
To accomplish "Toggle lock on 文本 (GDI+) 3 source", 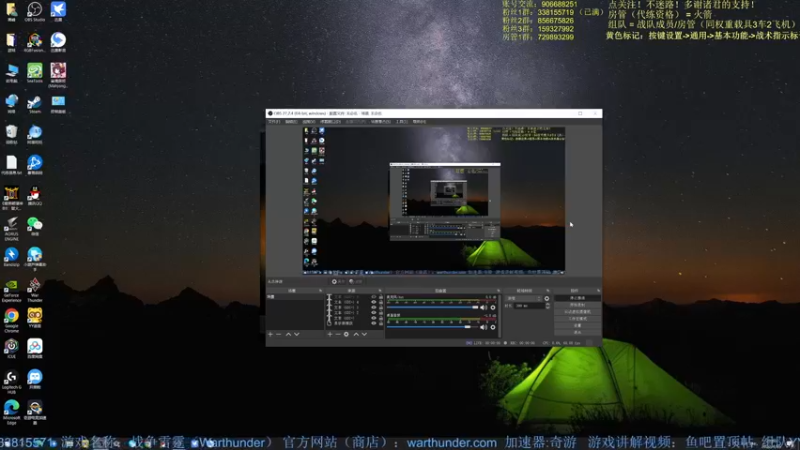I will 381,308.
